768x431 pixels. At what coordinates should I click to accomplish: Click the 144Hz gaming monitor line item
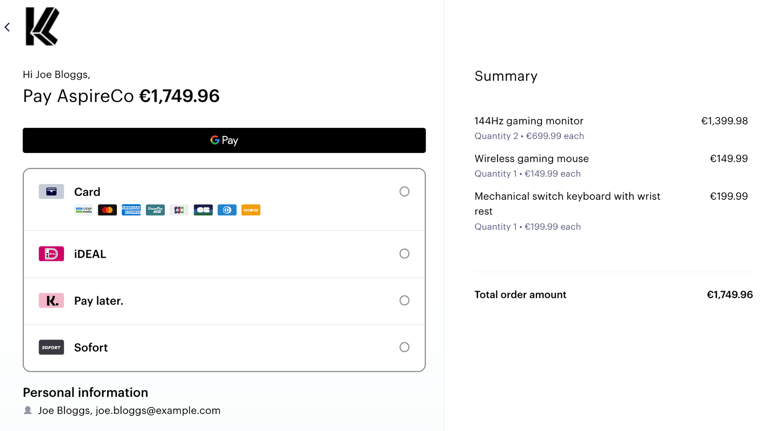[529, 121]
